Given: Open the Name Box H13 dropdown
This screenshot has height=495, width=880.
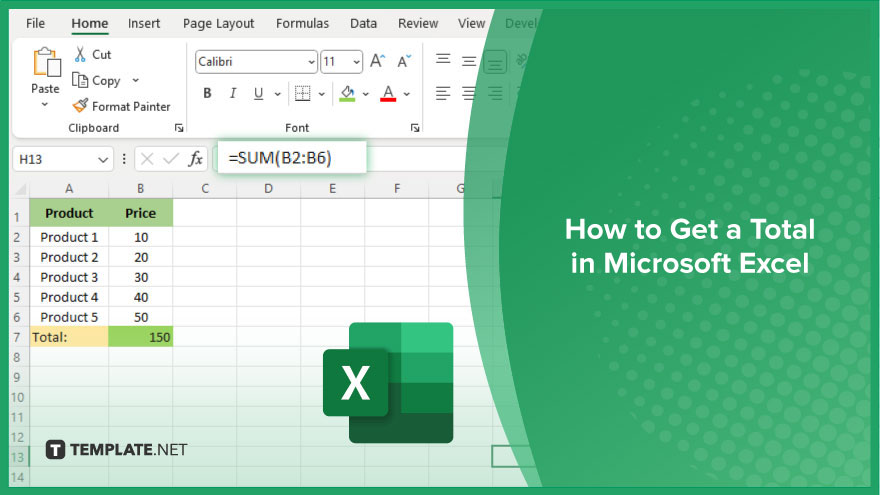Looking at the screenshot, I should pos(103,160).
